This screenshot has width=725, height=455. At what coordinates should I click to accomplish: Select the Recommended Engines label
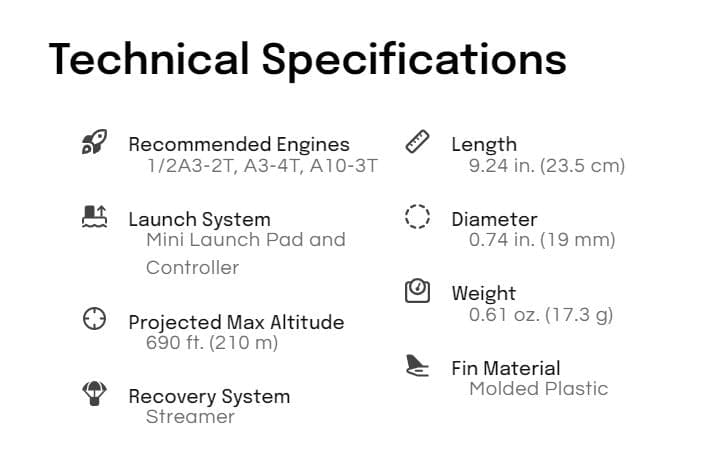point(239,144)
